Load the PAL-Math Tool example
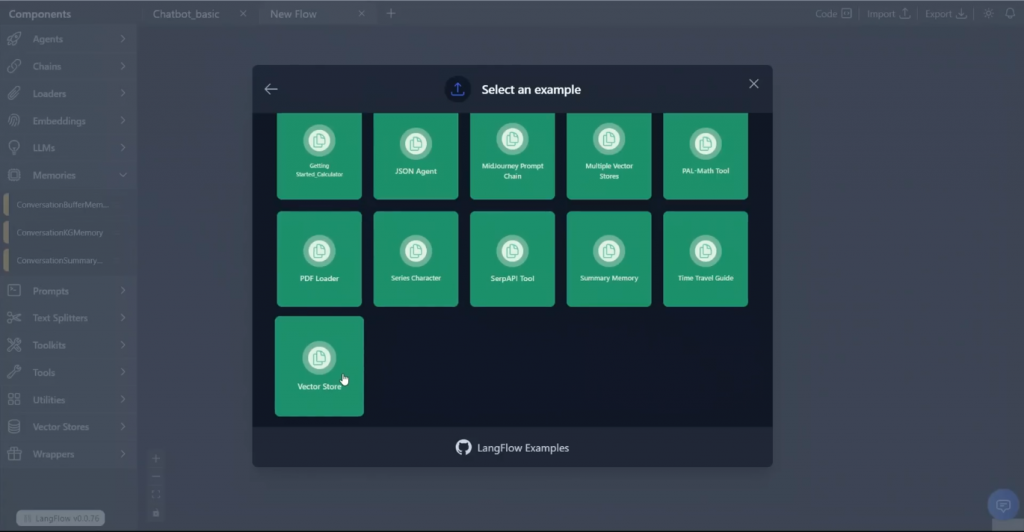The image size is (1024, 532). (705, 156)
